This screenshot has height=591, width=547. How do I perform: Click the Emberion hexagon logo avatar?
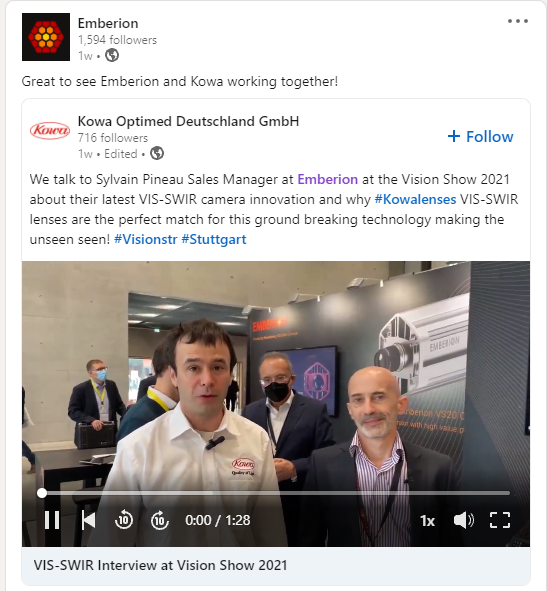coord(46,37)
